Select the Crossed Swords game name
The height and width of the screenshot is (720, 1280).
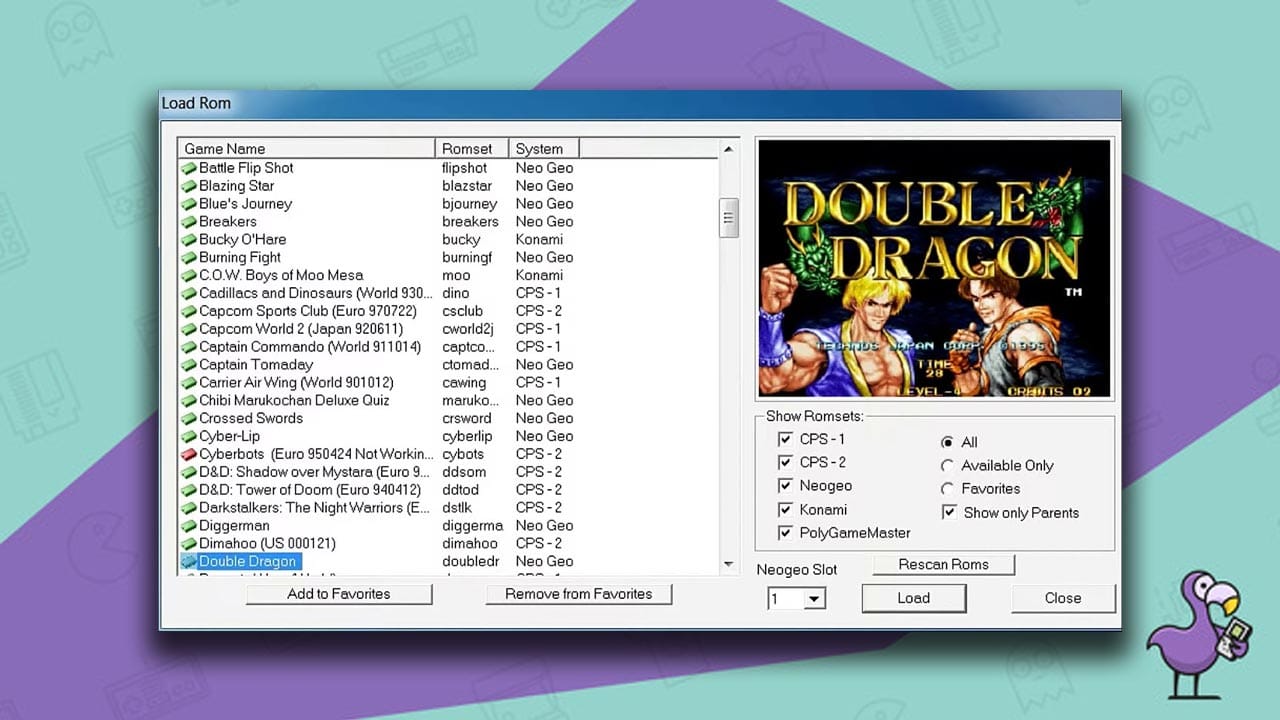251,419
